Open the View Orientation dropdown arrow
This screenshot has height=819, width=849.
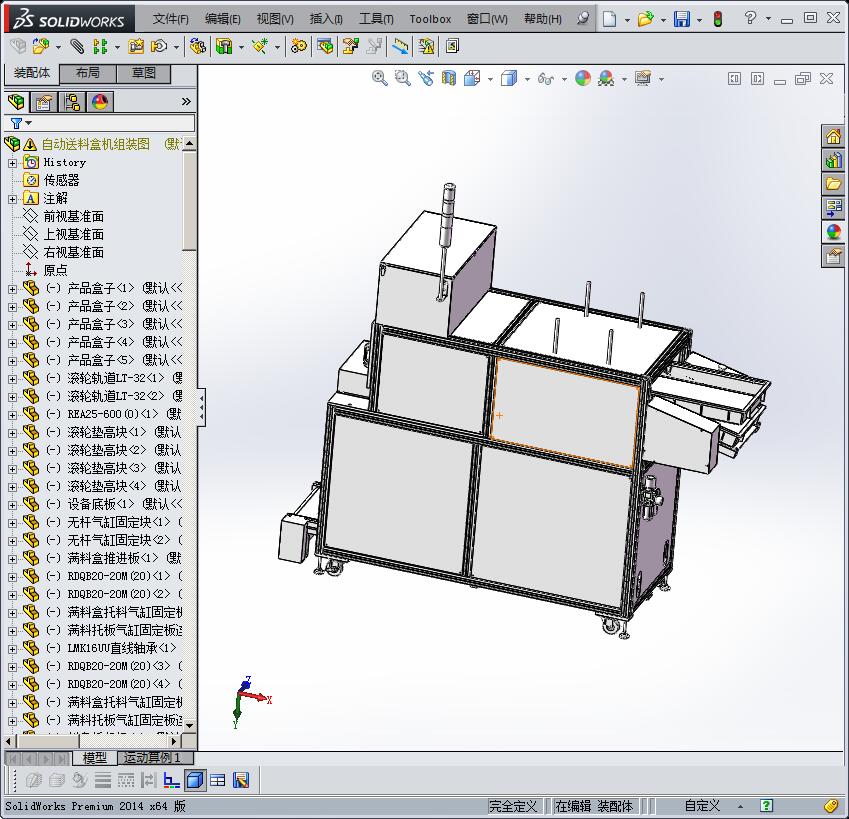(x=490, y=79)
